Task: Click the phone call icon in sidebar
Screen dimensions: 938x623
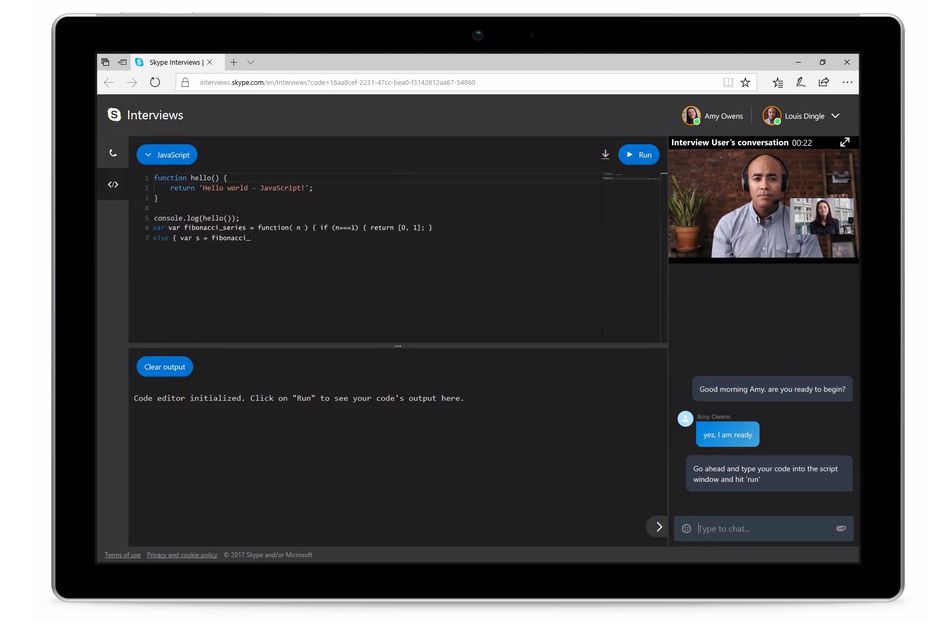Action: click(113, 153)
